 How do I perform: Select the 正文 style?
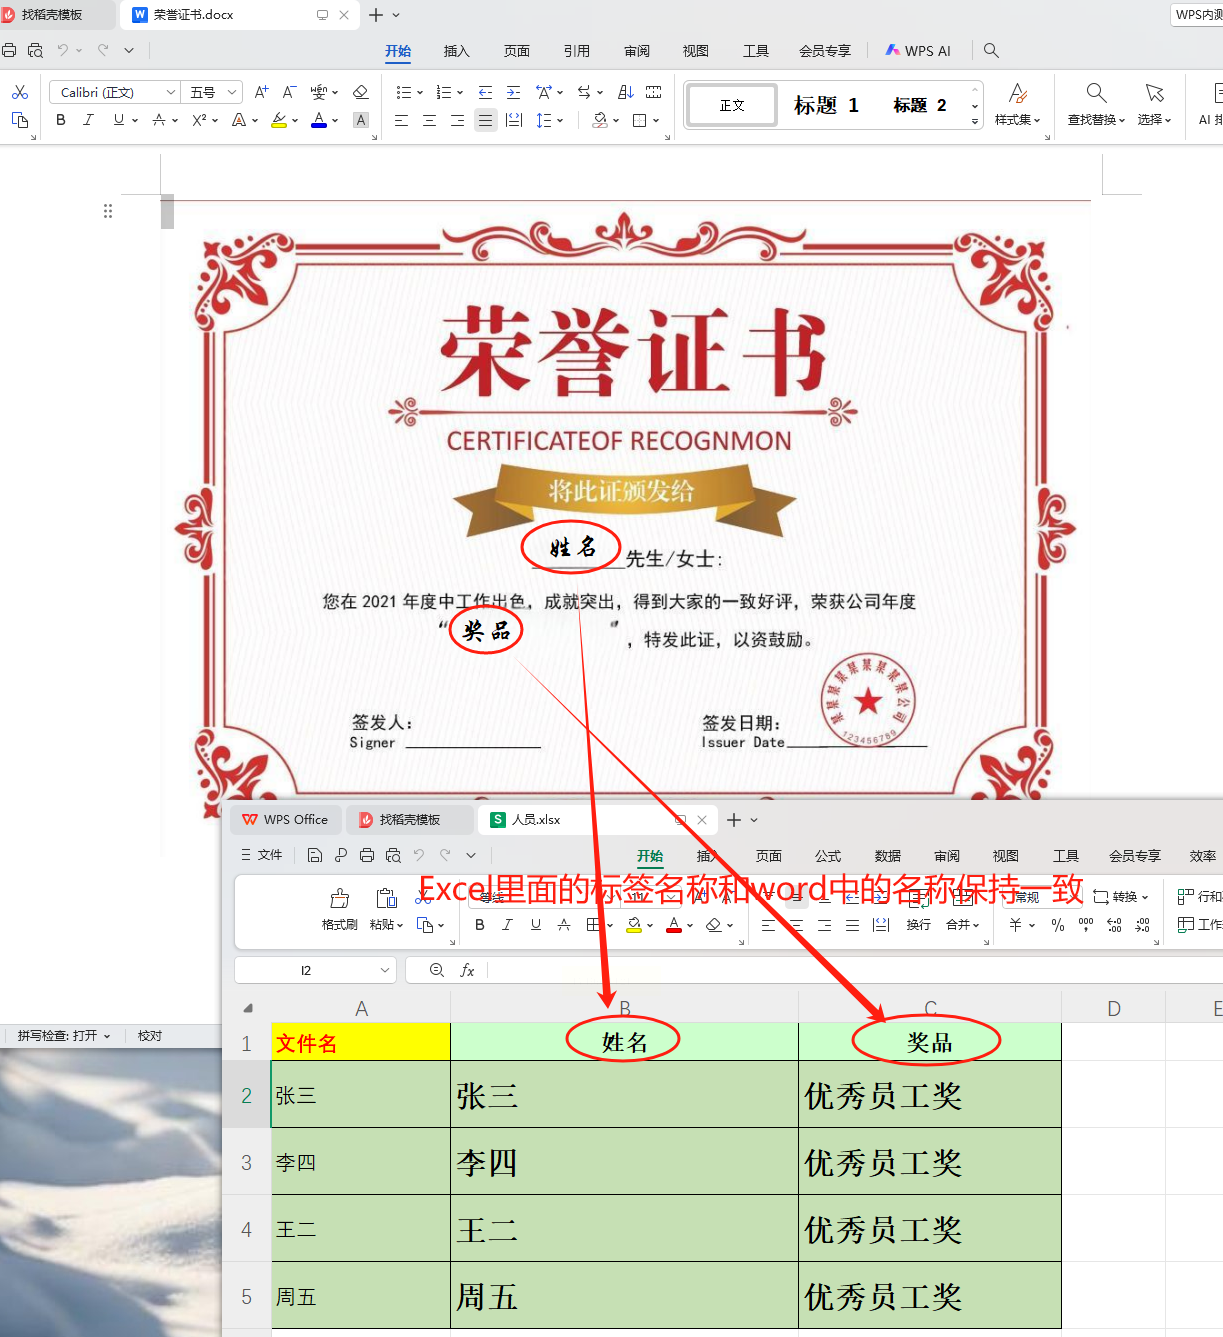[x=732, y=105]
